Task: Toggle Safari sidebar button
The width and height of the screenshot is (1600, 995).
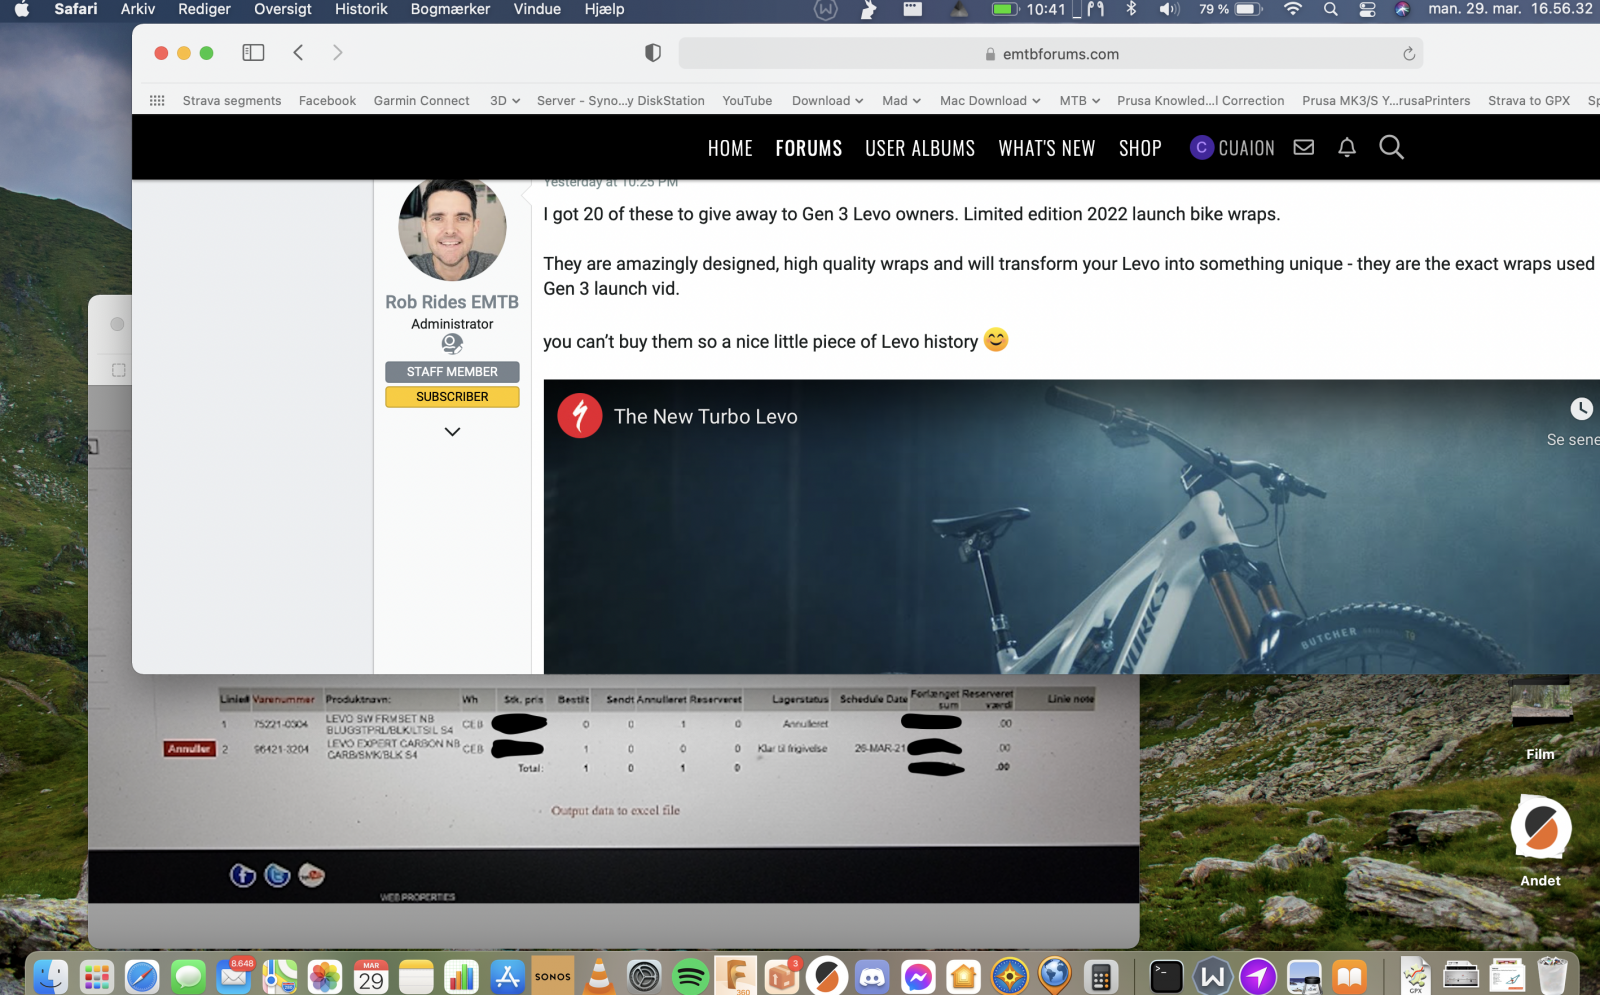Action: pyautogui.click(x=253, y=53)
